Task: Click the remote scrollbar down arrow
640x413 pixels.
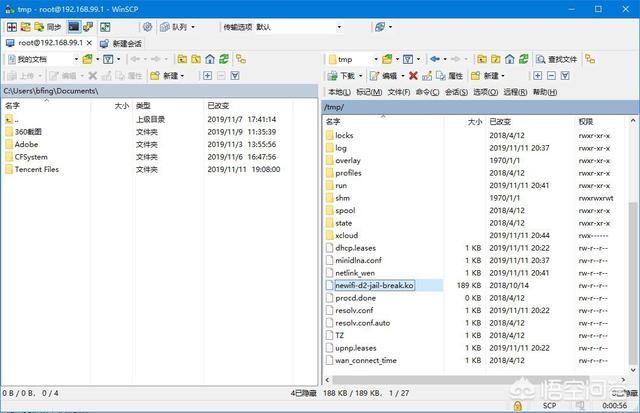Action: tap(633, 370)
